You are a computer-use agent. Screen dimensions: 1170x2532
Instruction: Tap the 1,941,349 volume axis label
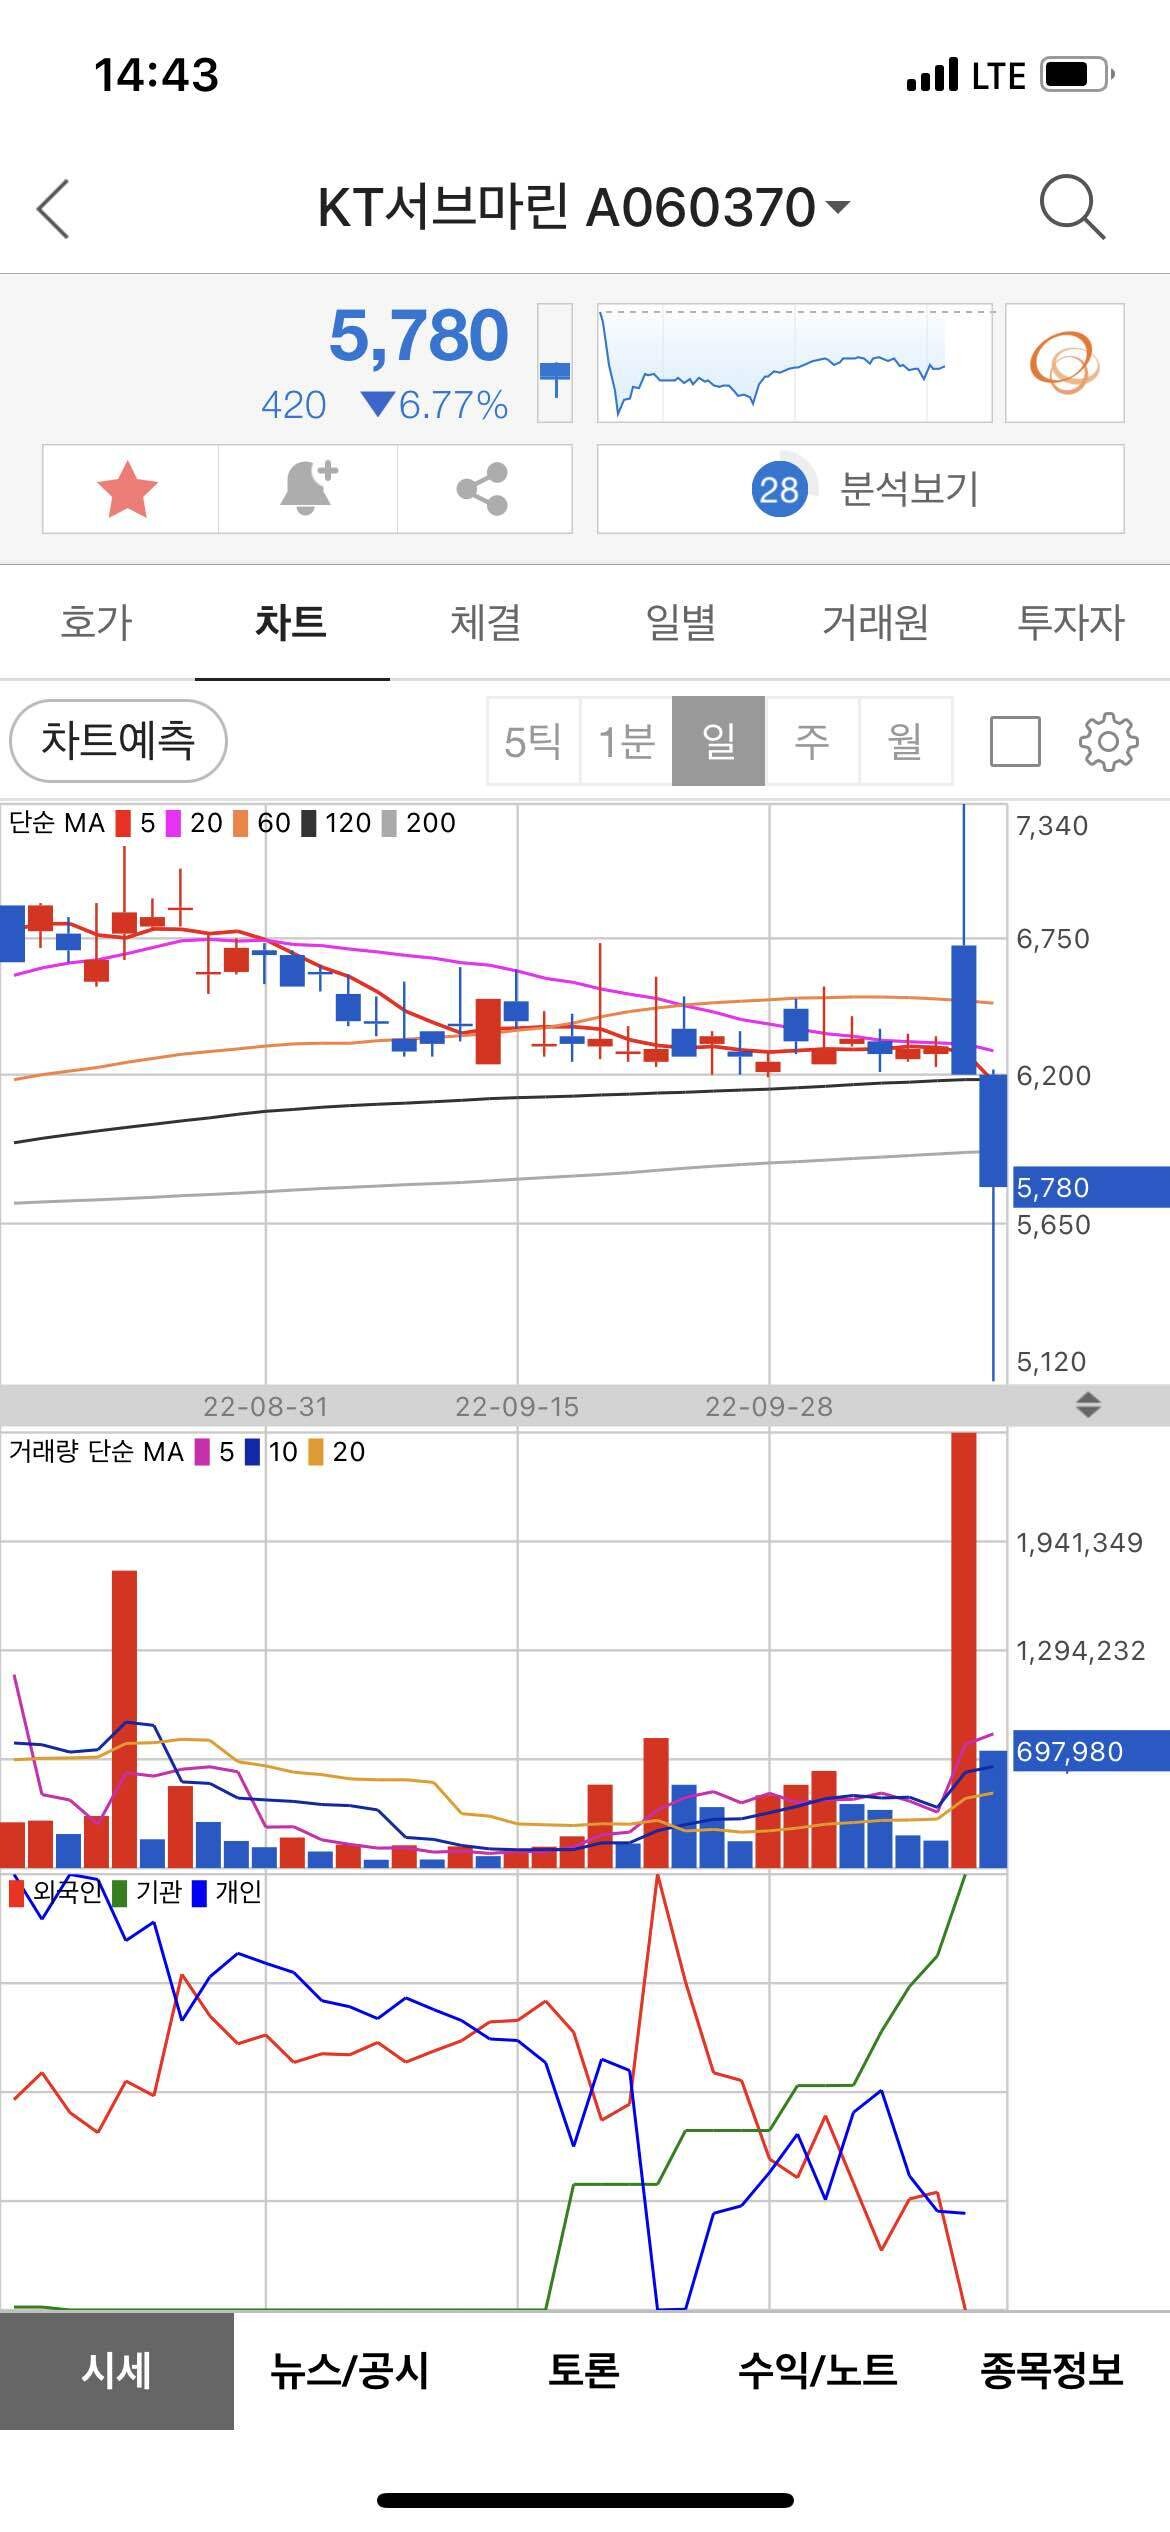(1080, 1543)
